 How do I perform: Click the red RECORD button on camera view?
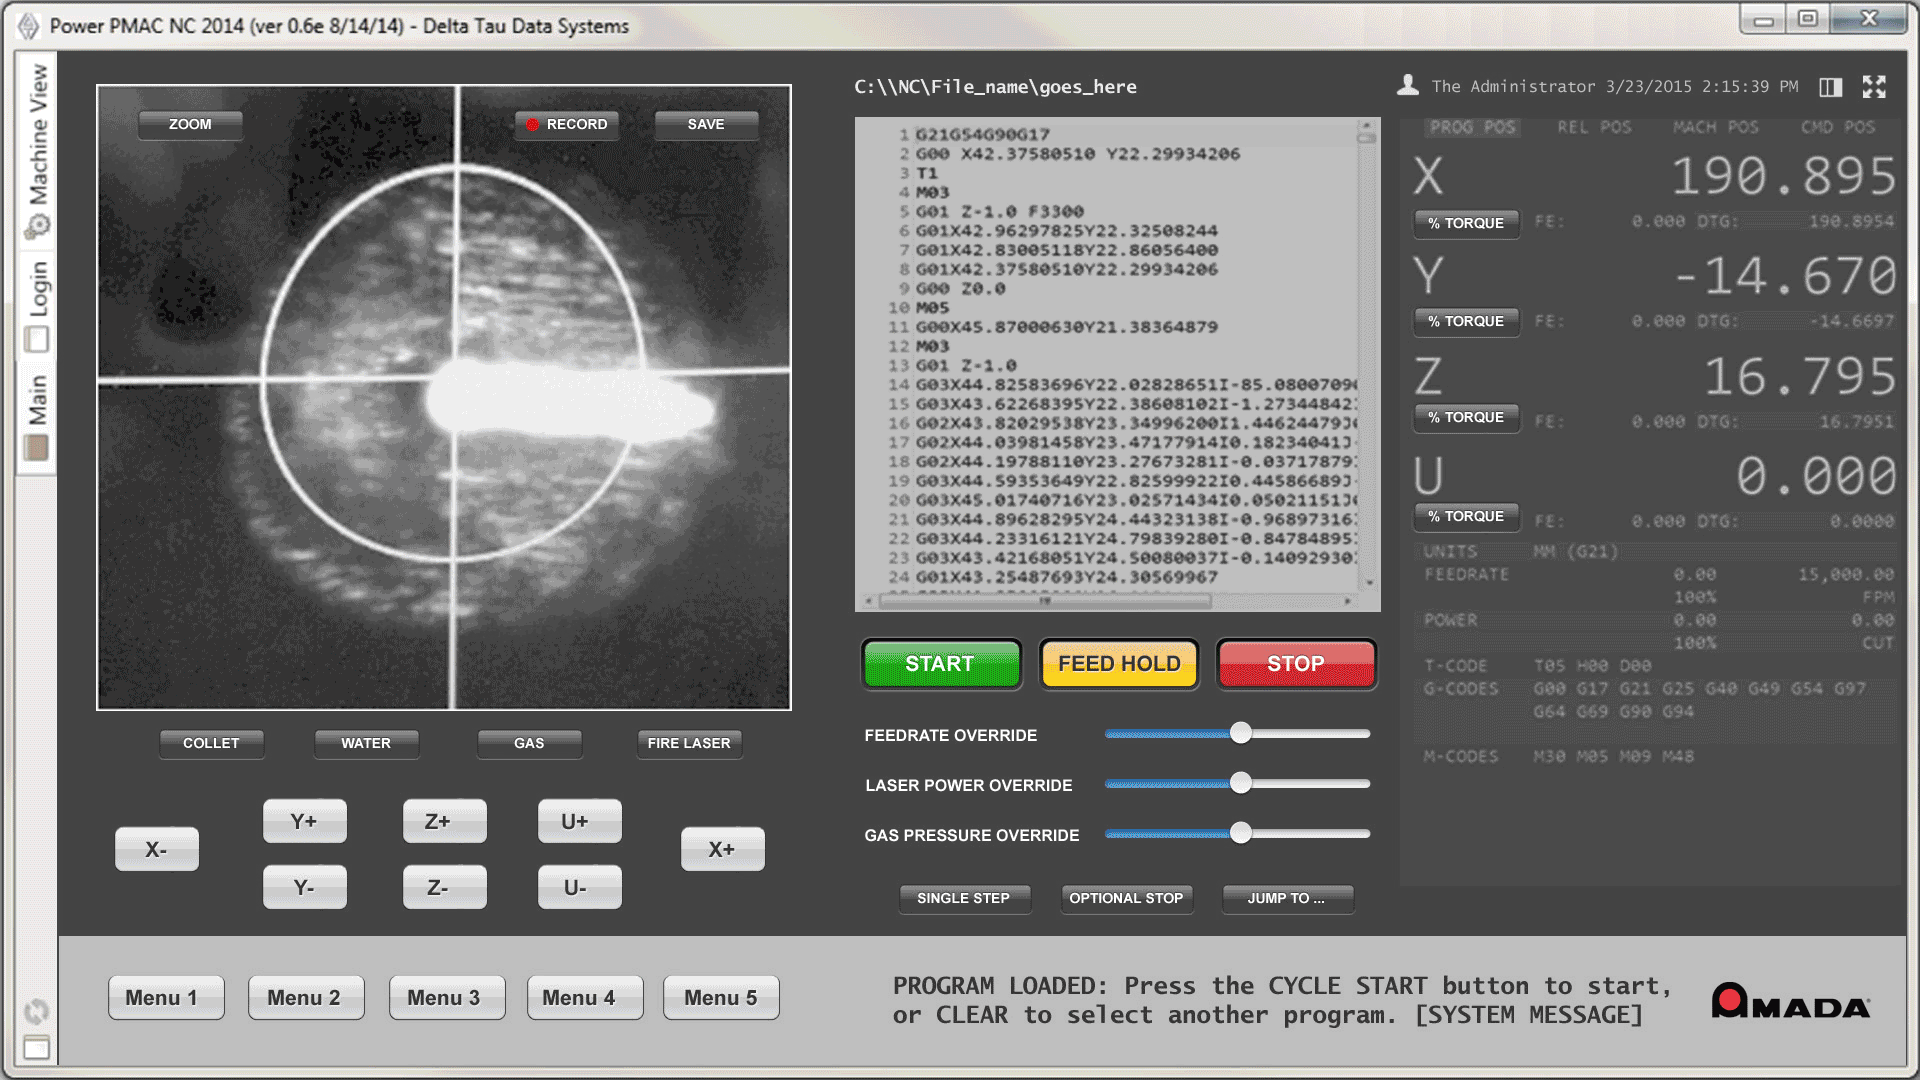(x=567, y=124)
